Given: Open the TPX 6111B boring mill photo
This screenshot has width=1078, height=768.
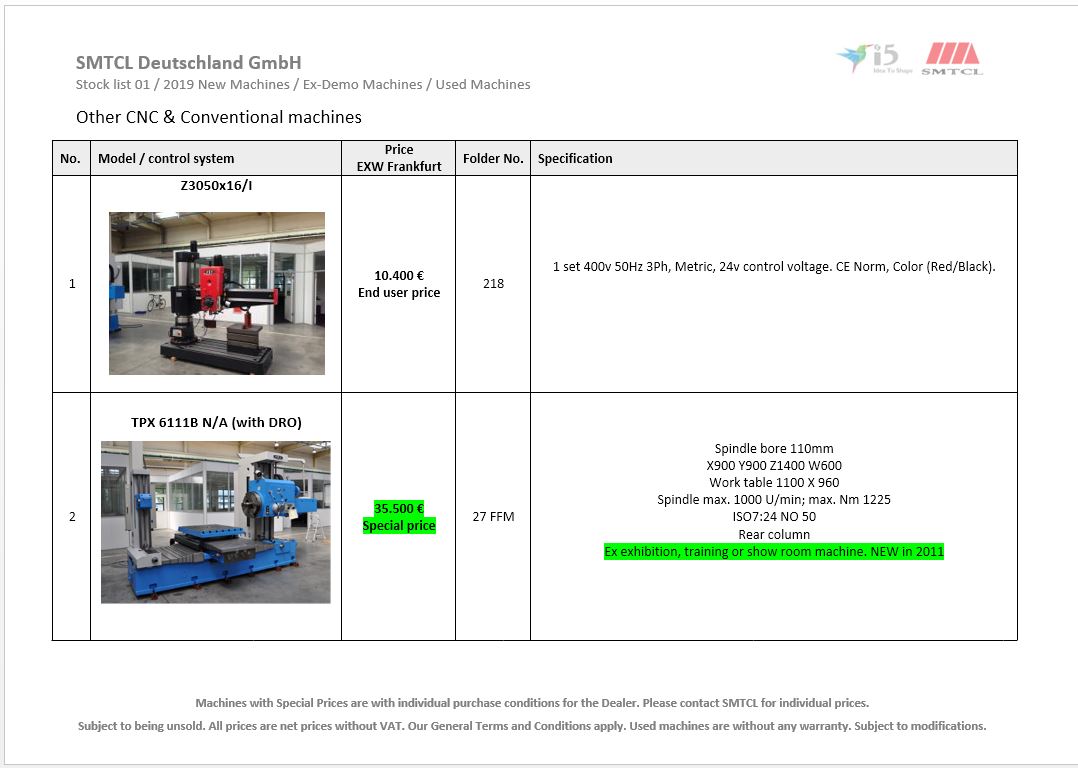Looking at the screenshot, I should point(216,523).
